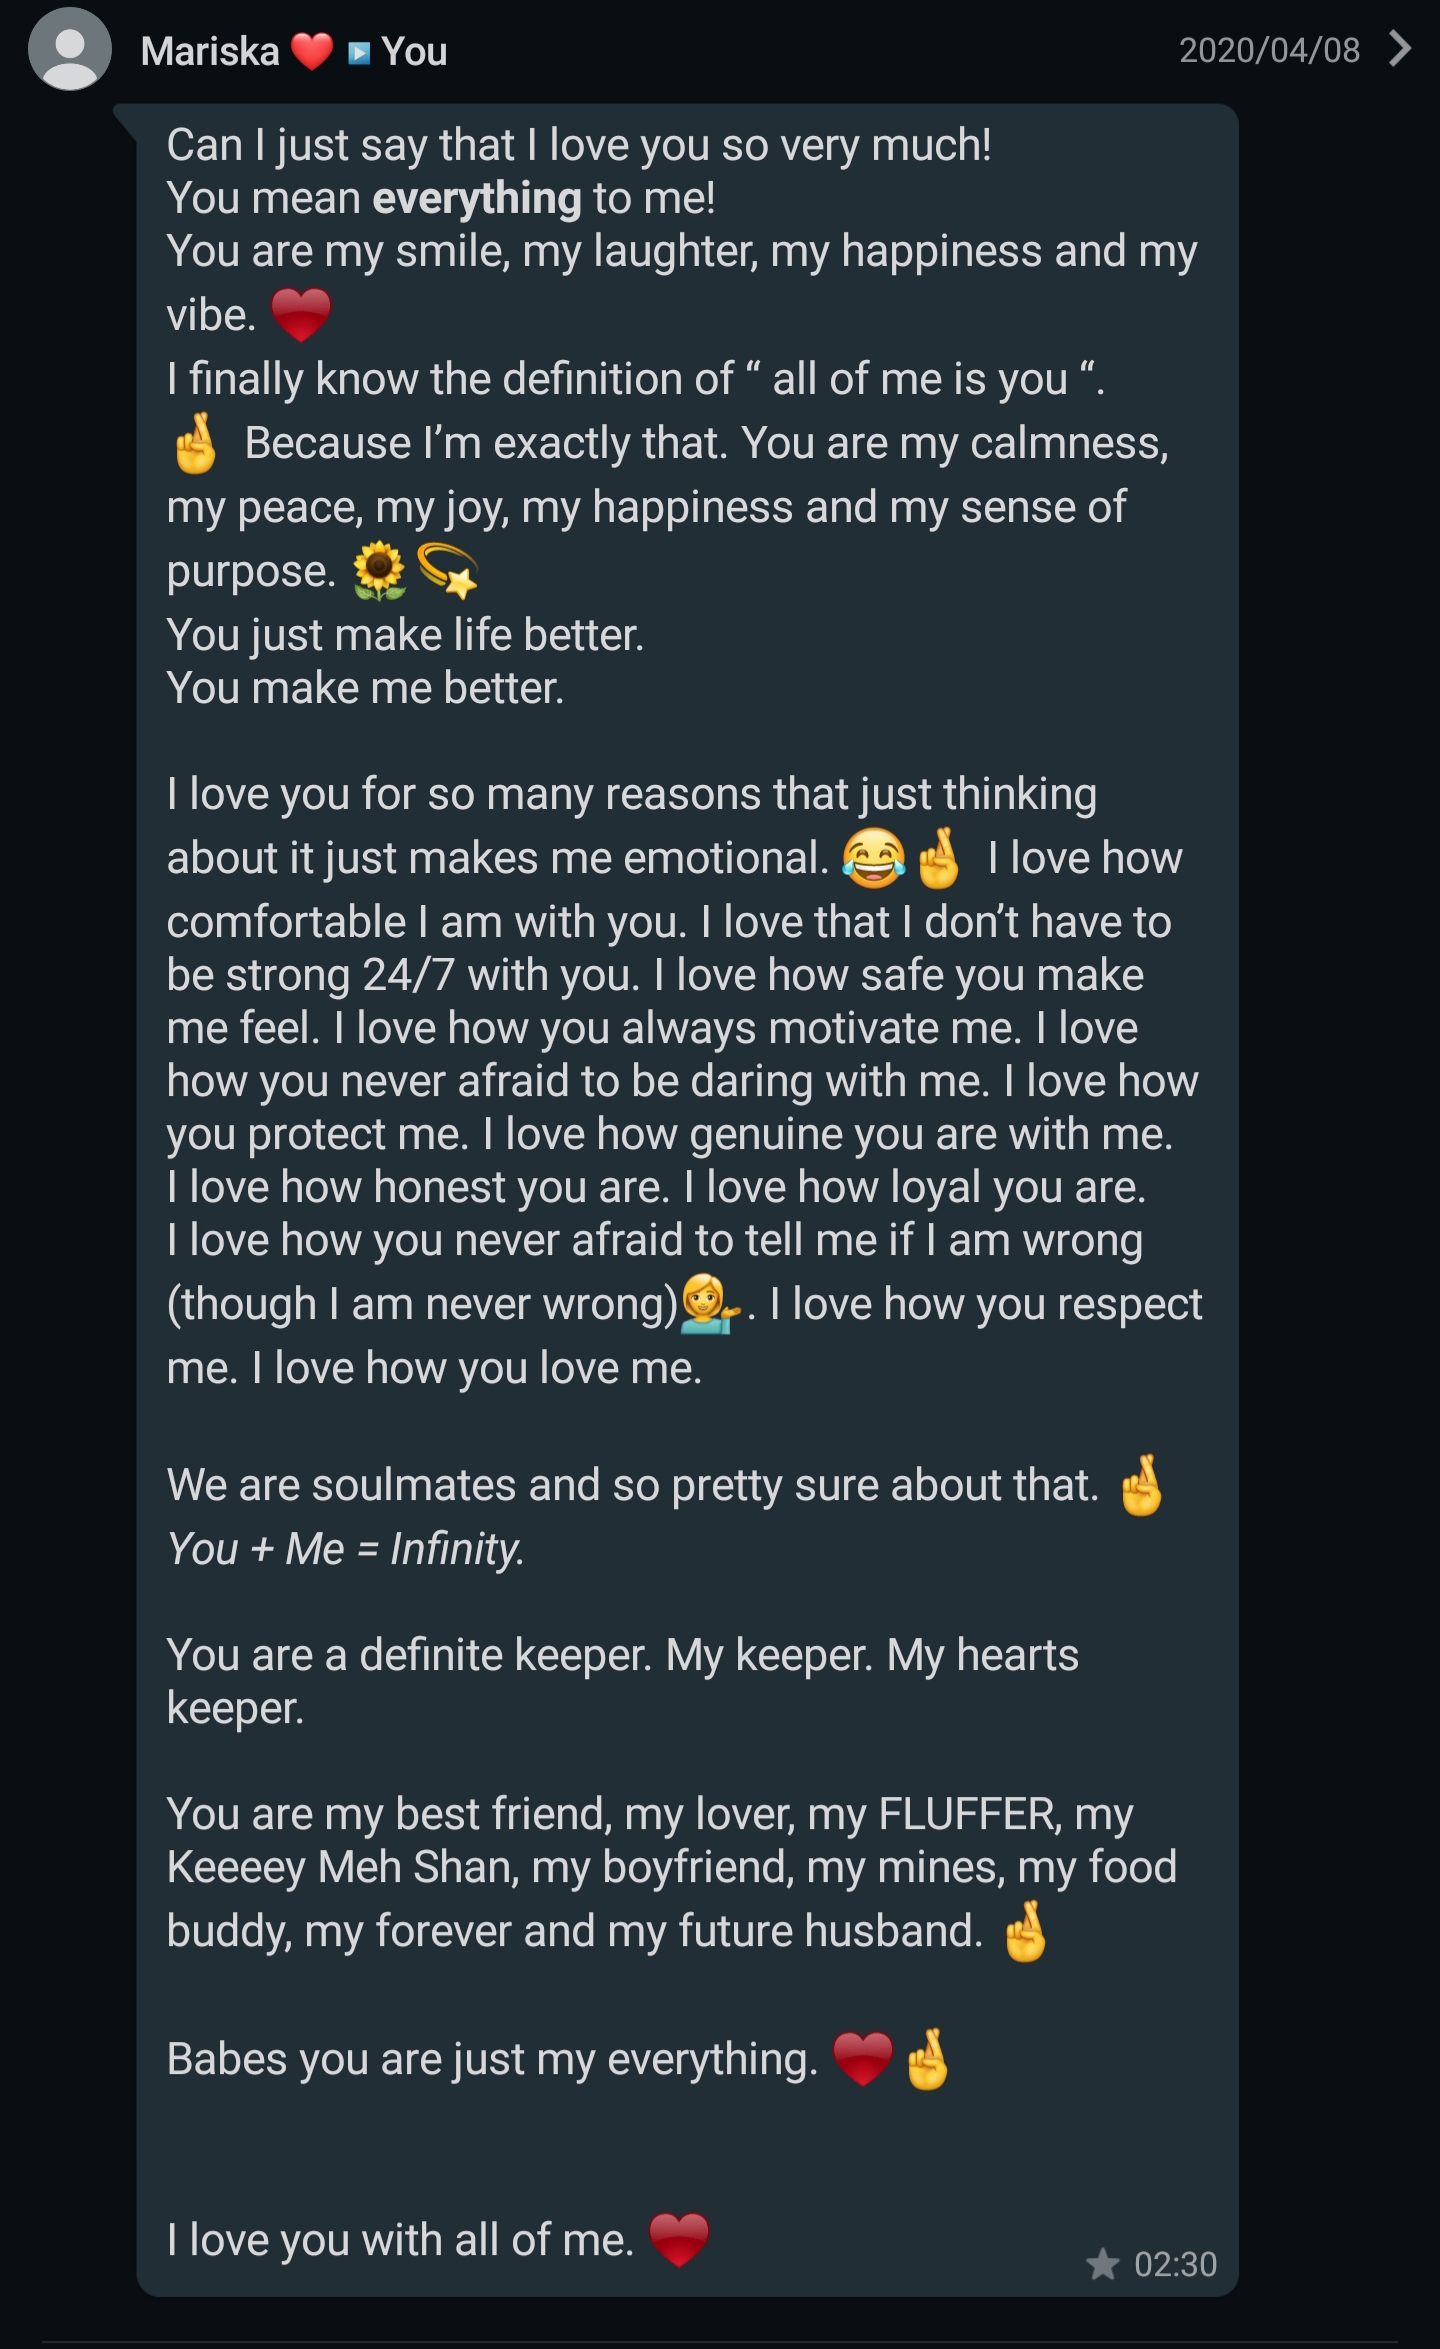Screen dimensions: 1440x2349
Task: Tap the red heart after "my everything."
Action: 862,2059
